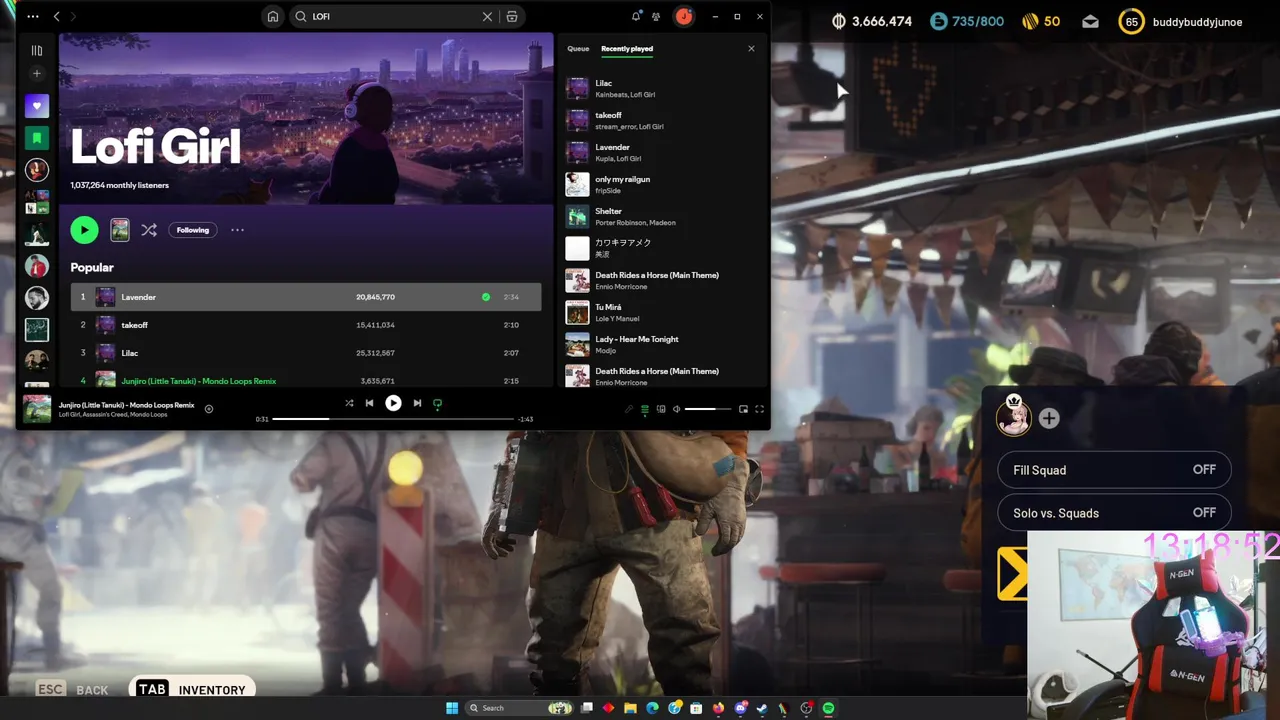The image size is (1280, 720).
Task: Open game mailbox envelope icon
Action: coord(1090,22)
